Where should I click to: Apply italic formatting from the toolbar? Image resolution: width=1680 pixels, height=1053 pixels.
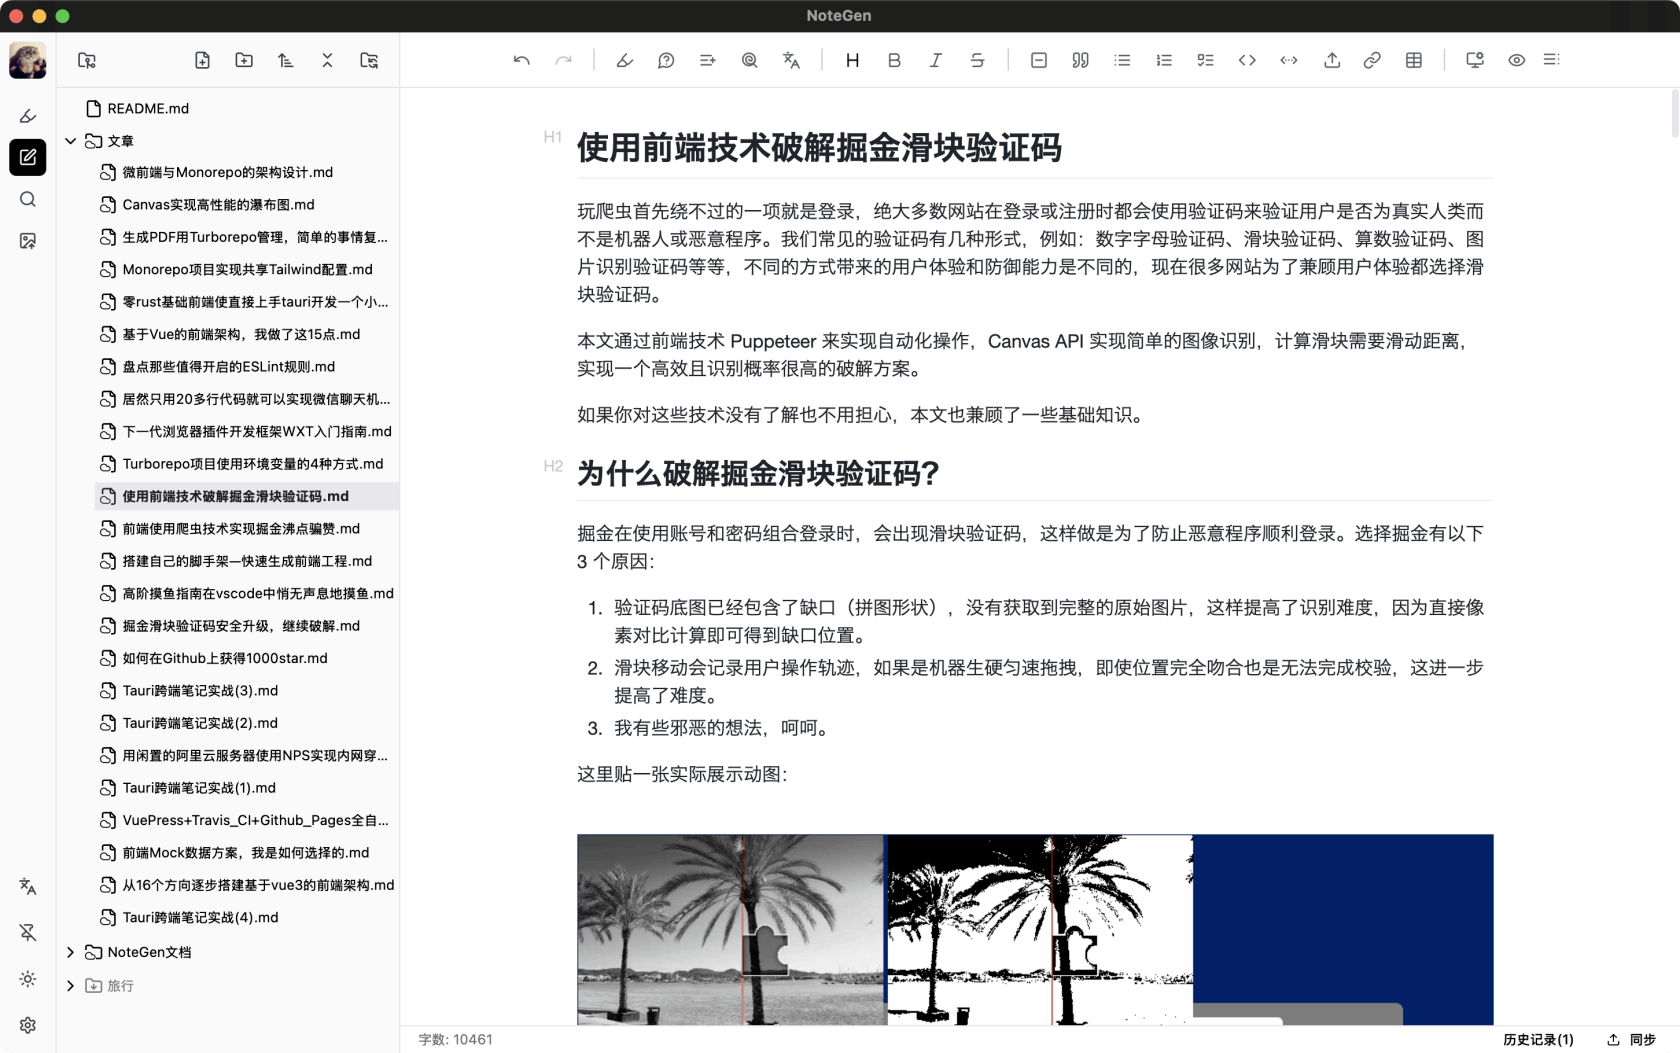(x=935, y=60)
